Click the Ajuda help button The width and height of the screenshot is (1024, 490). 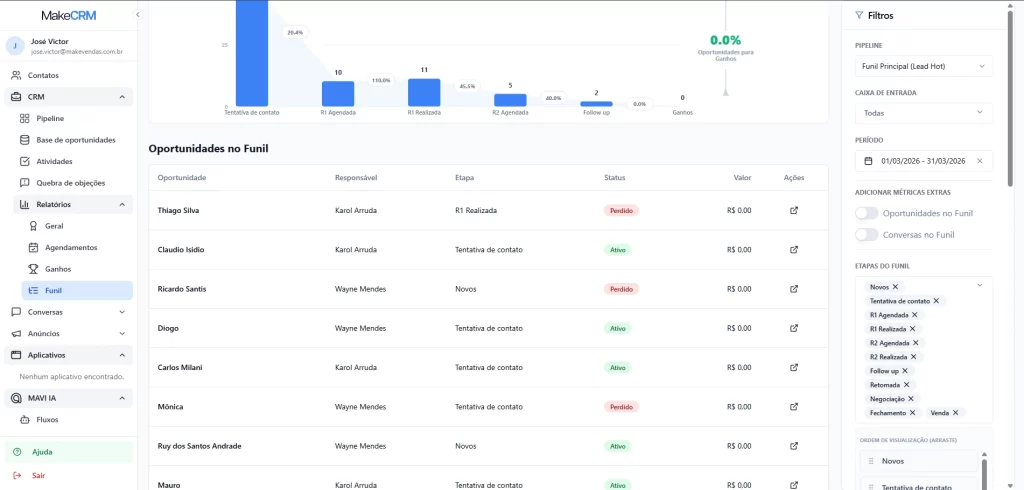[x=42, y=452]
